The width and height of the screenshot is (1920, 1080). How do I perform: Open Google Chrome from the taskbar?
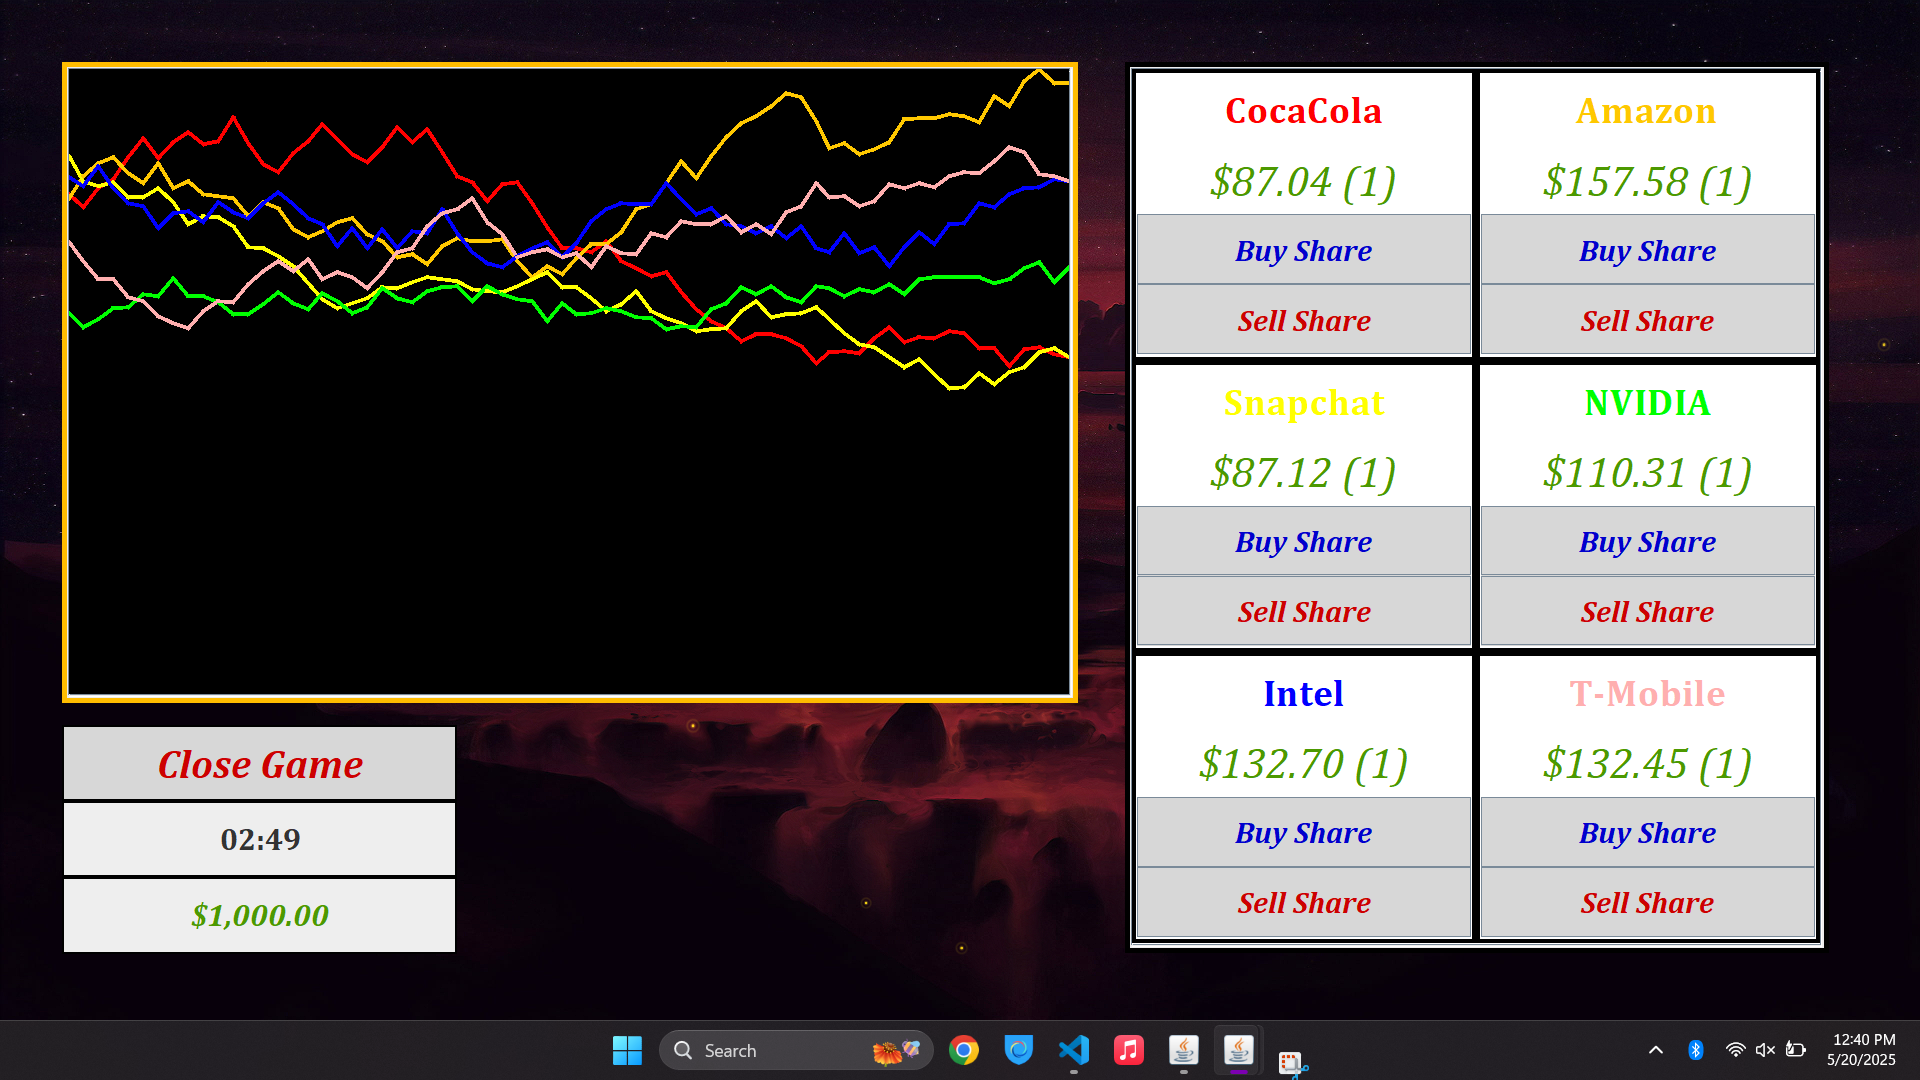point(963,1050)
